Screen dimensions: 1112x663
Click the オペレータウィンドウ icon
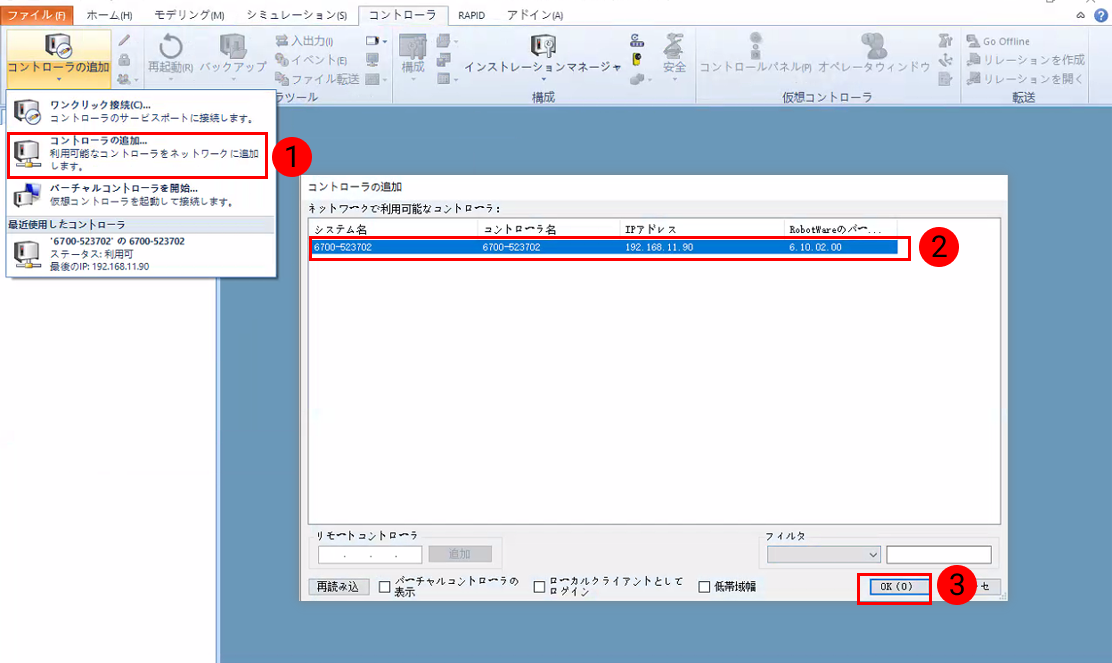pos(874,46)
